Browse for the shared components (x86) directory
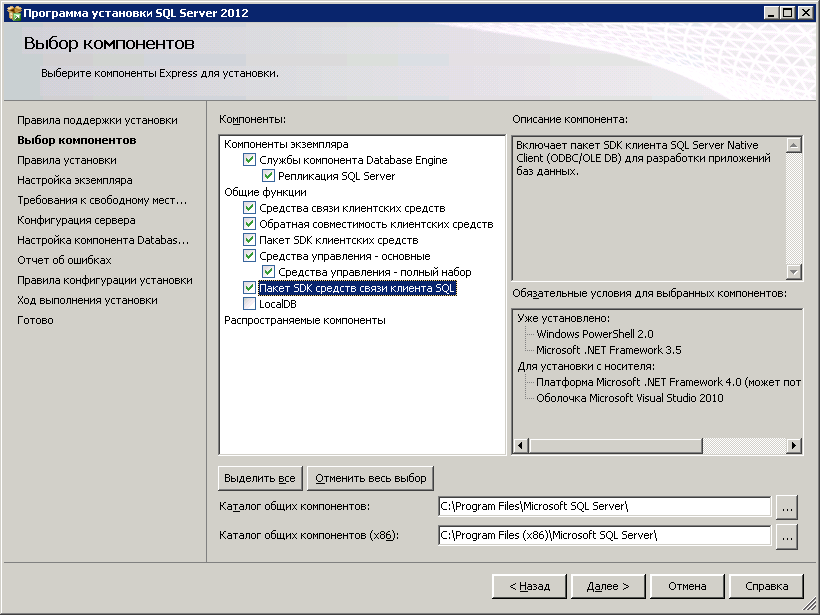 click(787, 537)
